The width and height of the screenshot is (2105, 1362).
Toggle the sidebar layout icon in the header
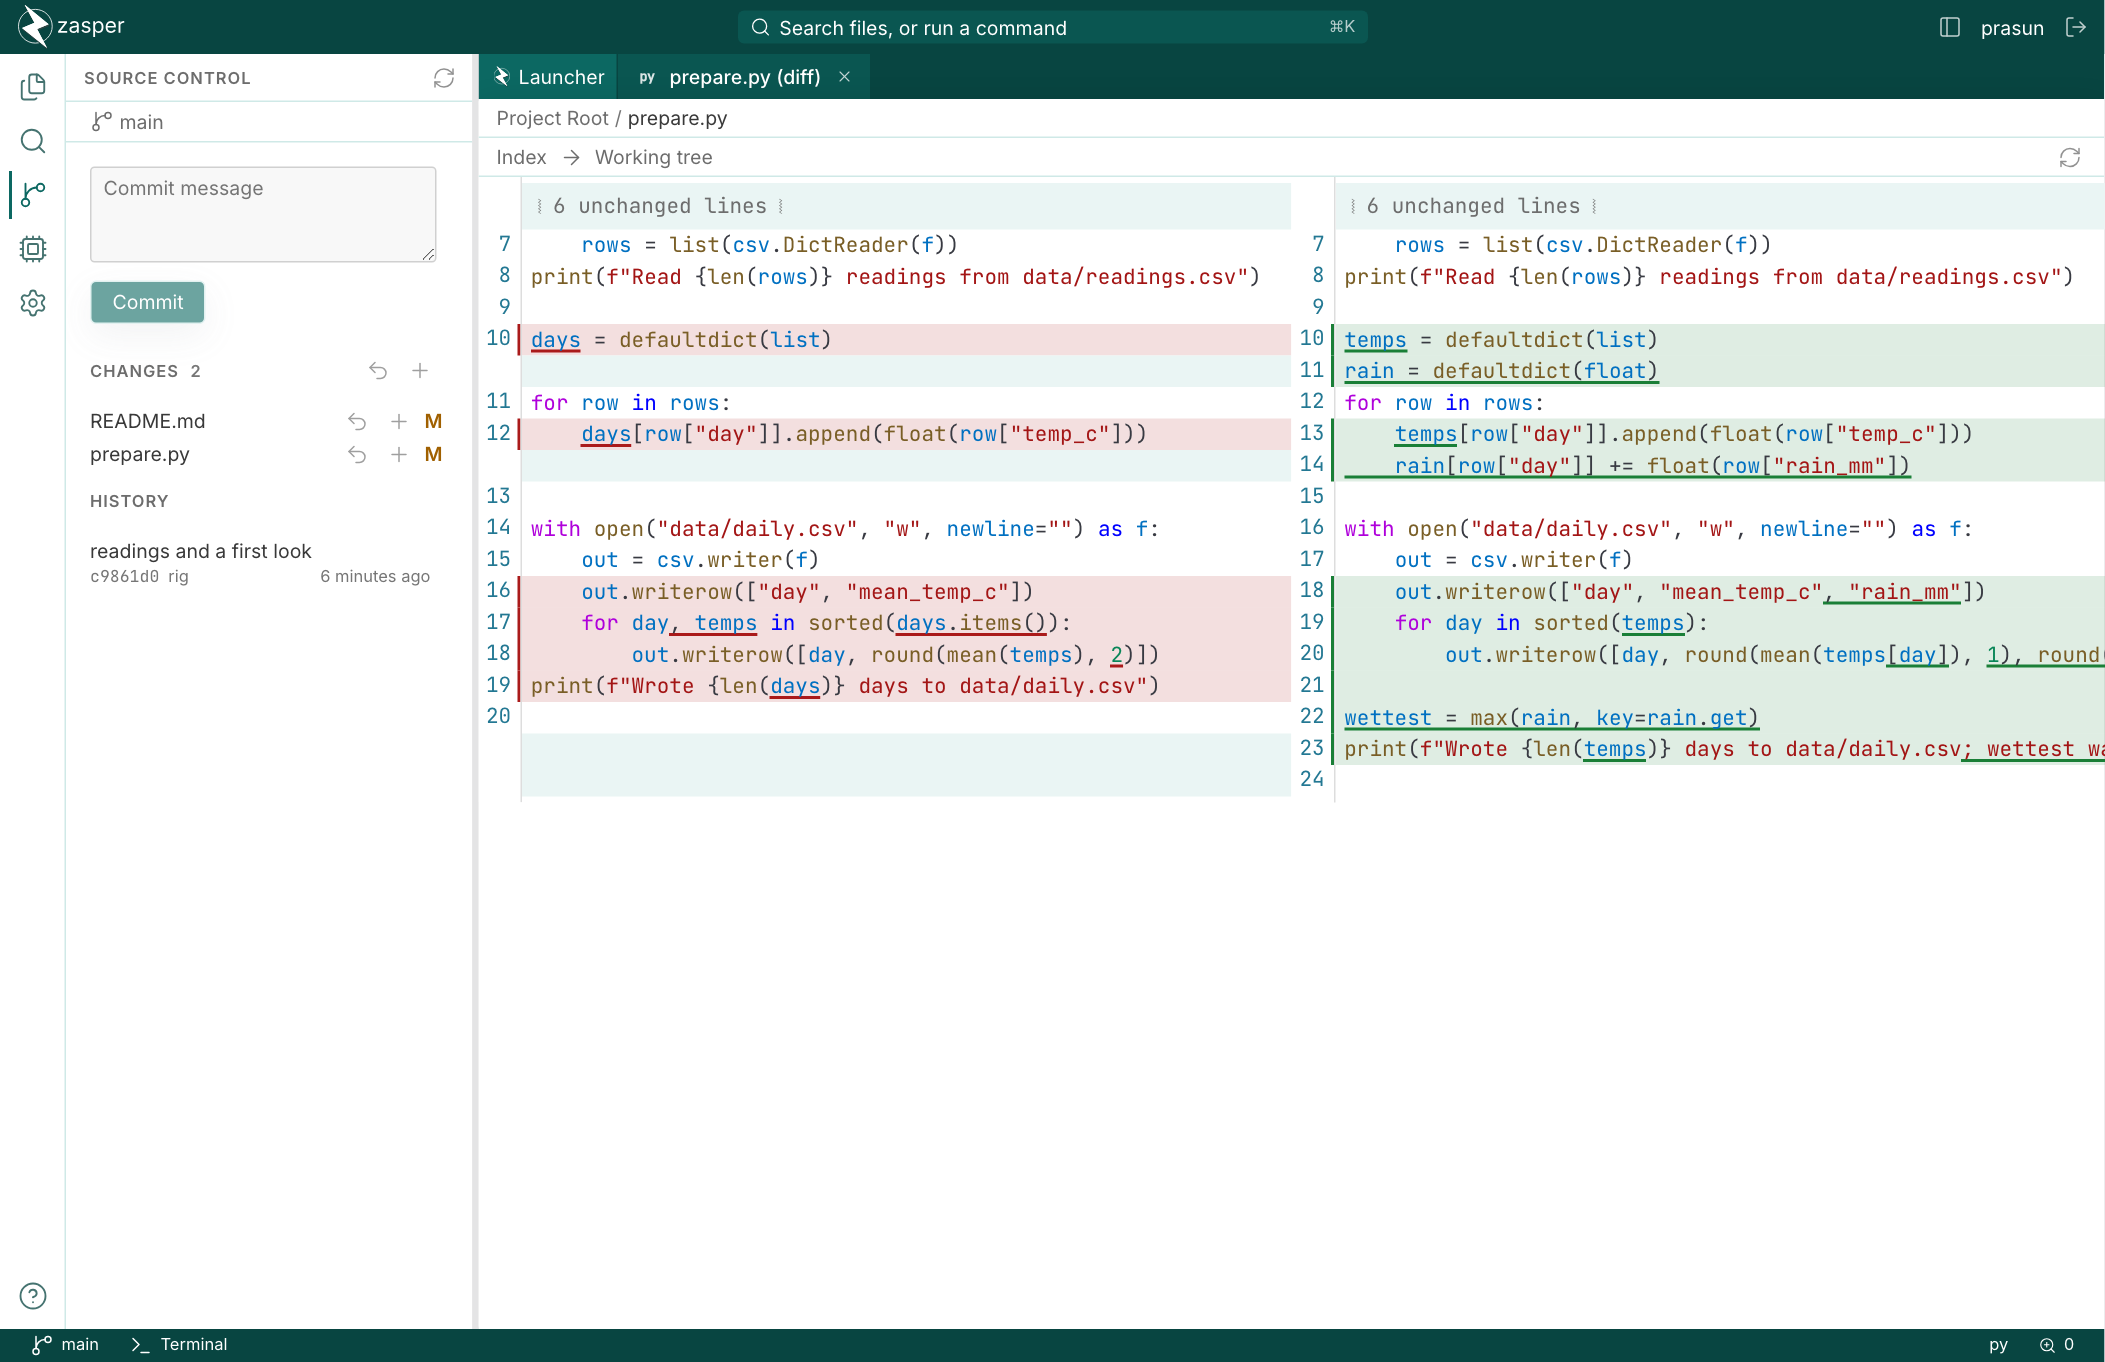point(1950,27)
